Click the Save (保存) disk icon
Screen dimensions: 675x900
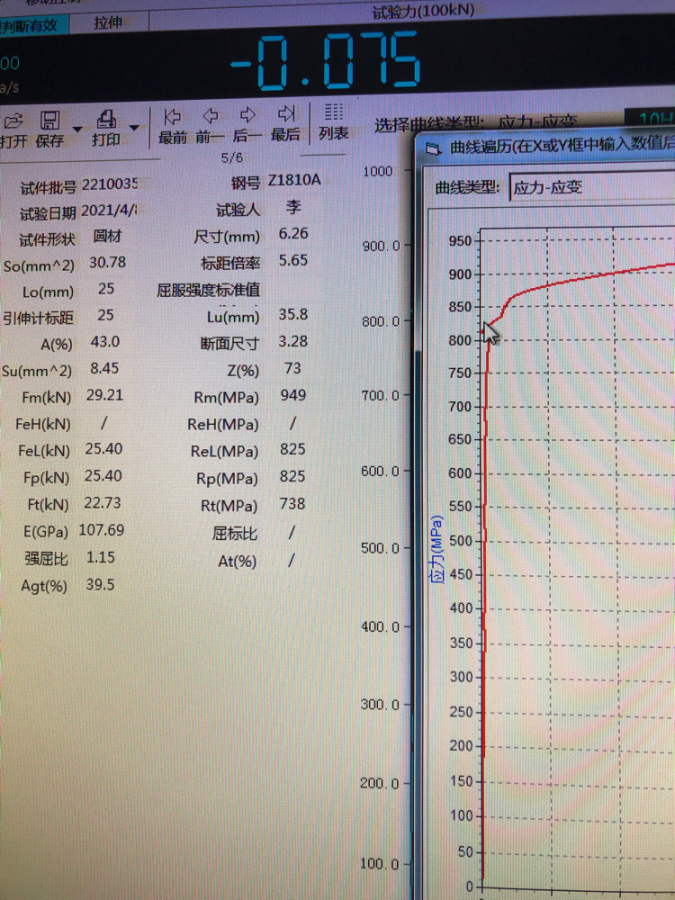click(x=50, y=120)
